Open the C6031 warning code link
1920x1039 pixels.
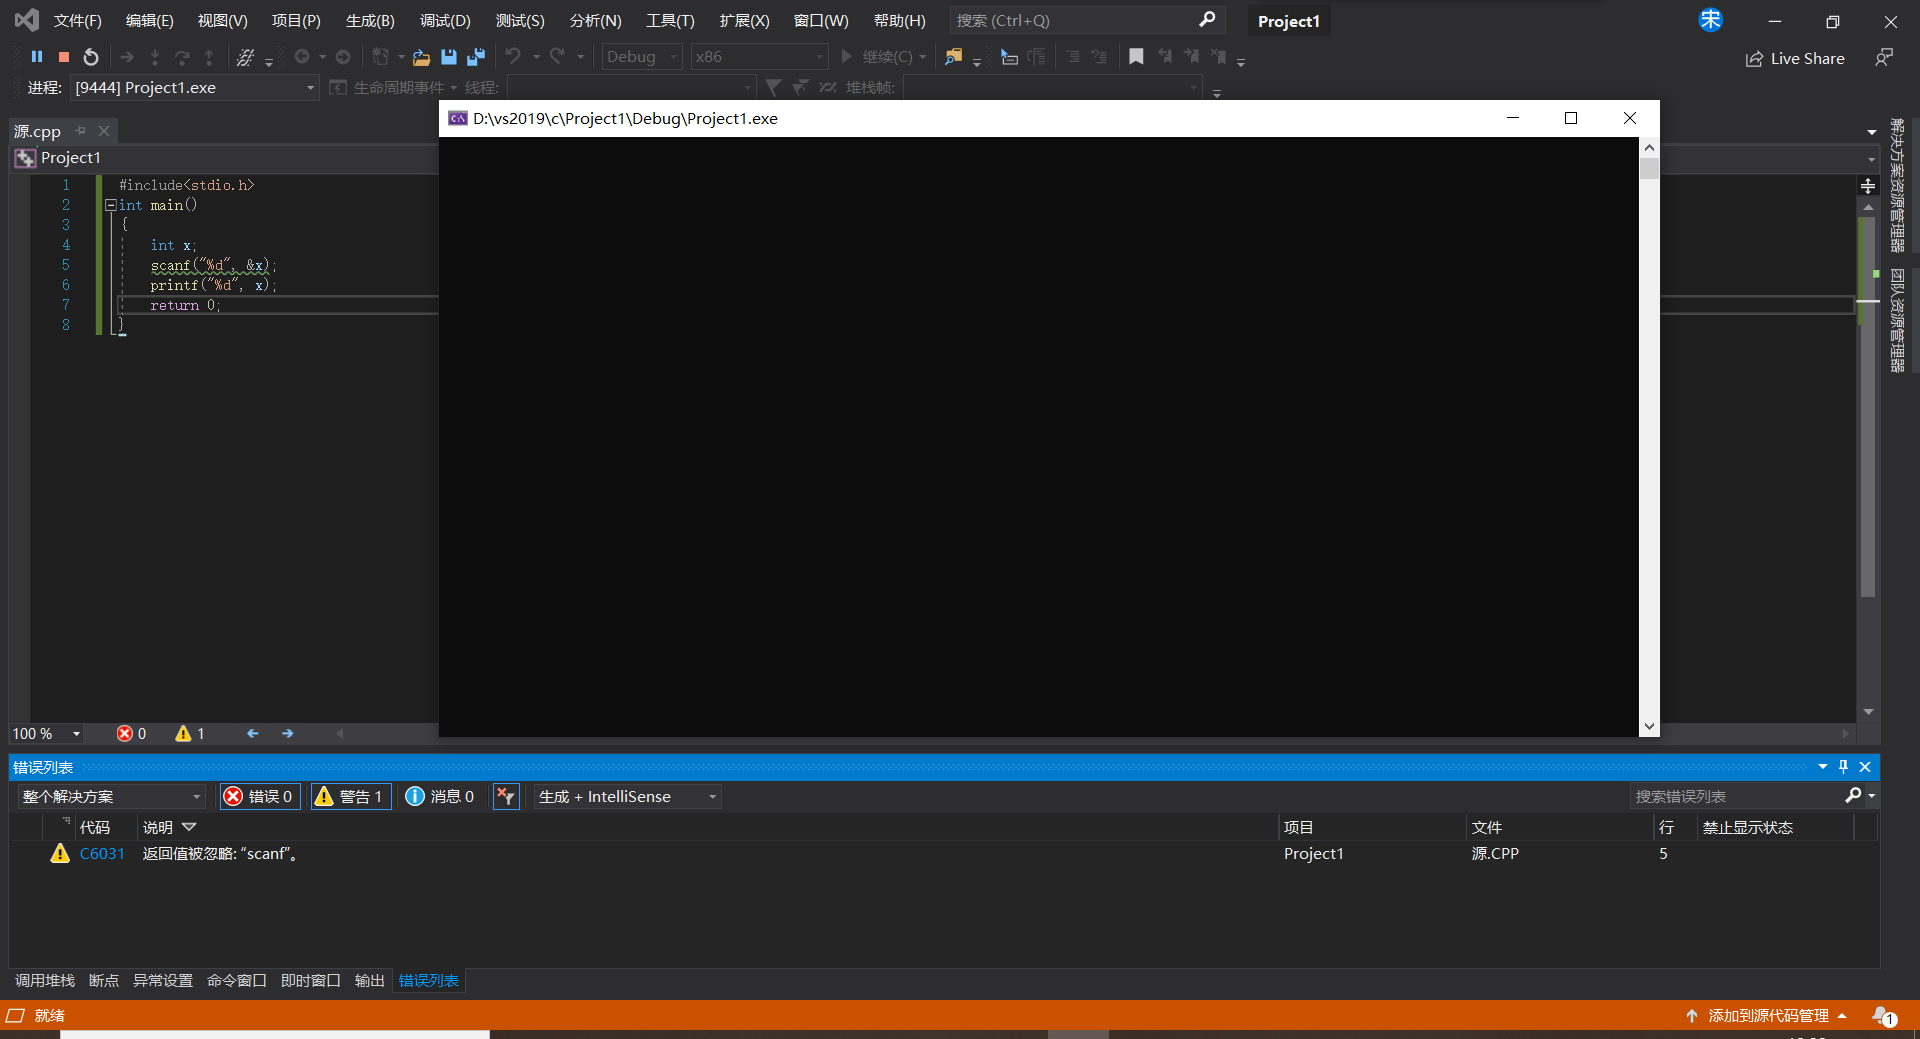pos(102,853)
